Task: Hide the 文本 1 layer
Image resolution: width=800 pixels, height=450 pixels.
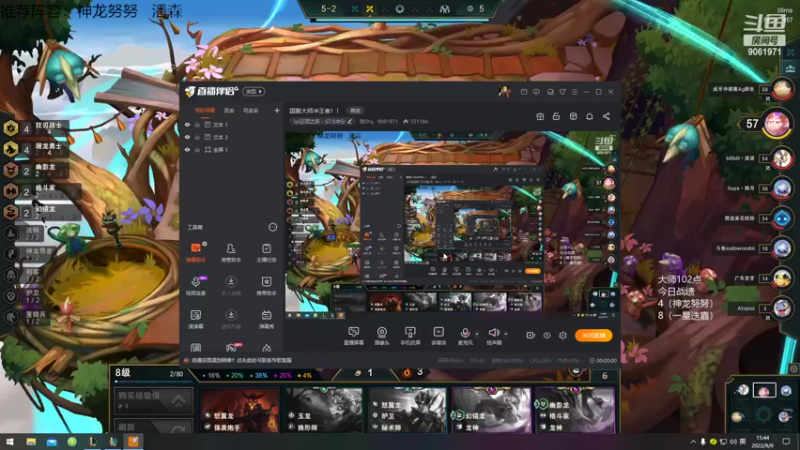Action: (x=187, y=124)
